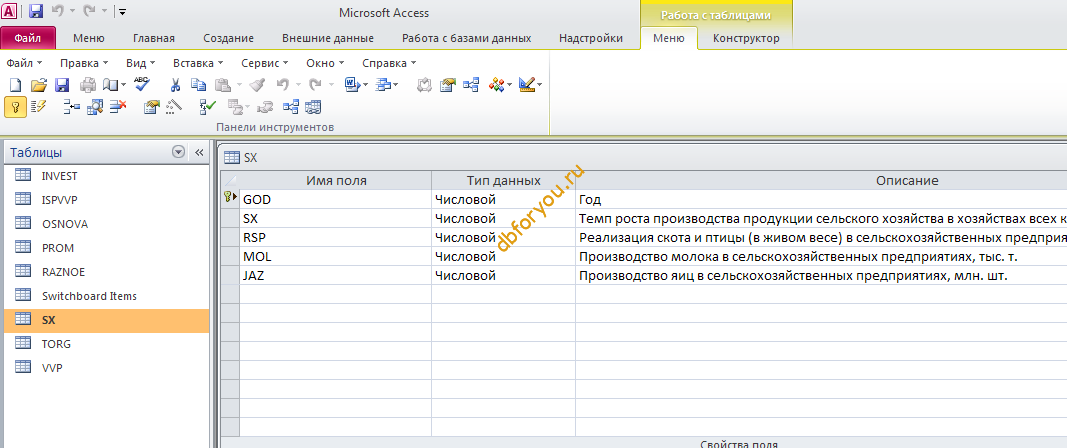Expand the Paste options dropdown arrow
This screenshot has height=448, width=1067.
tap(239, 85)
